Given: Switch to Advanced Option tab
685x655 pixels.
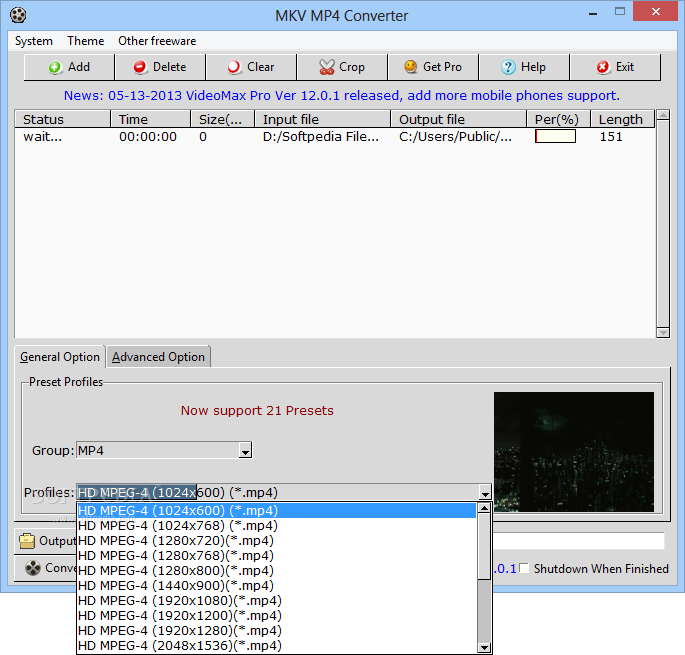Looking at the screenshot, I should pos(159,357).
